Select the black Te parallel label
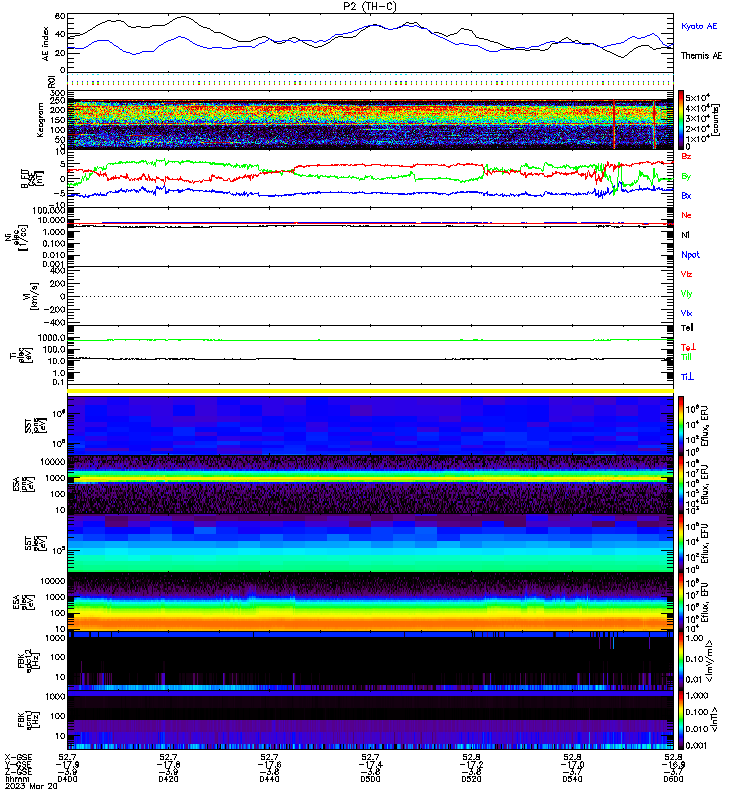The width and height of the screenshot is (750, 800). coord(687,328)
